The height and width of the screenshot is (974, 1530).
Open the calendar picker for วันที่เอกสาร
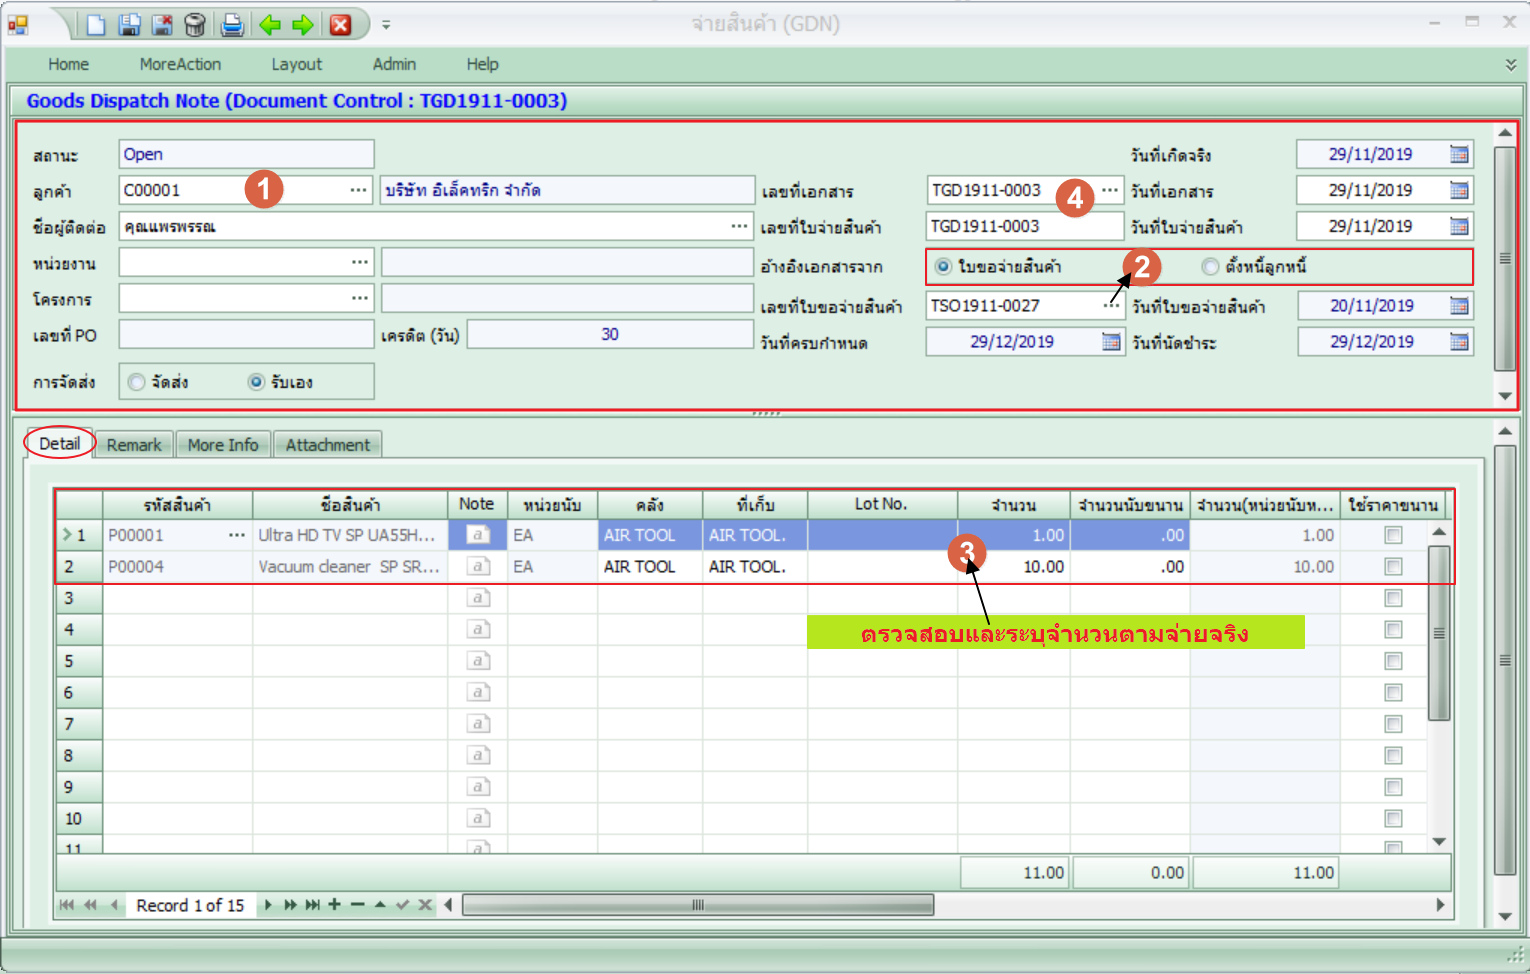[1459, 190]
